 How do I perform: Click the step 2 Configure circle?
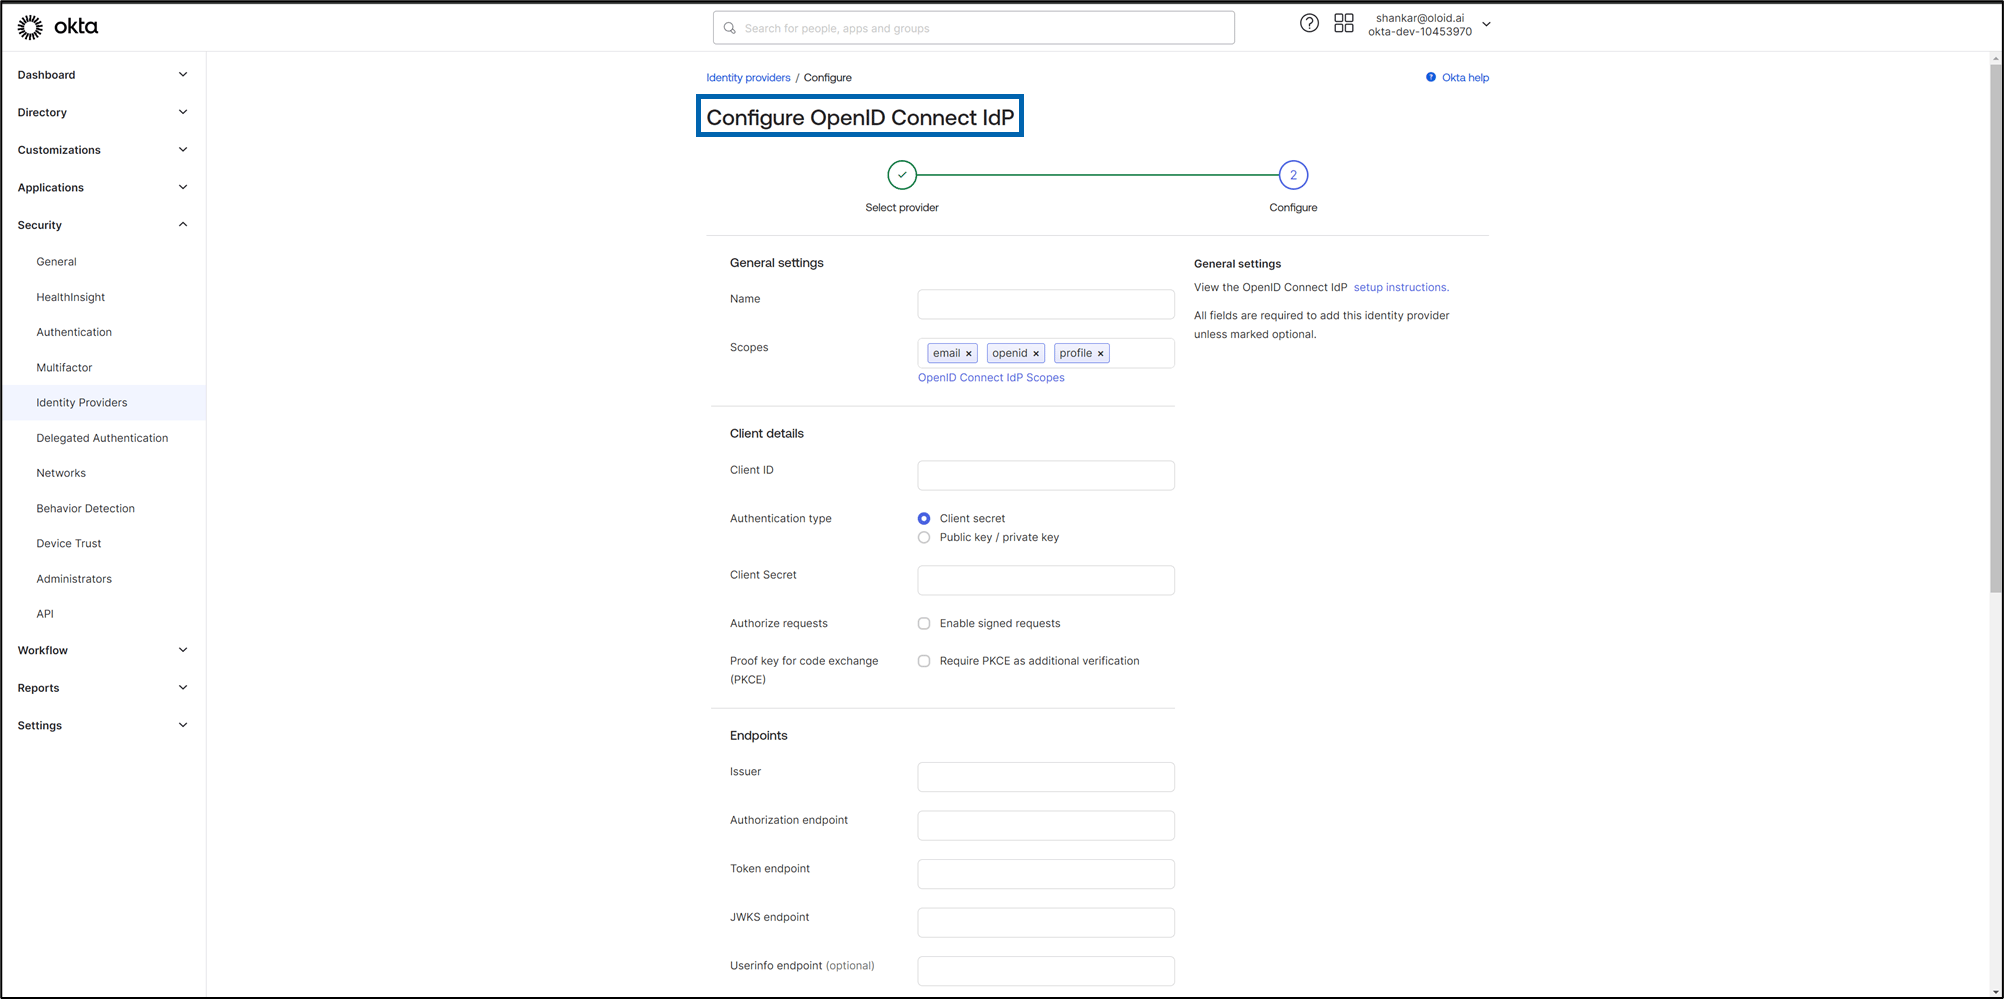point(1293,175)
